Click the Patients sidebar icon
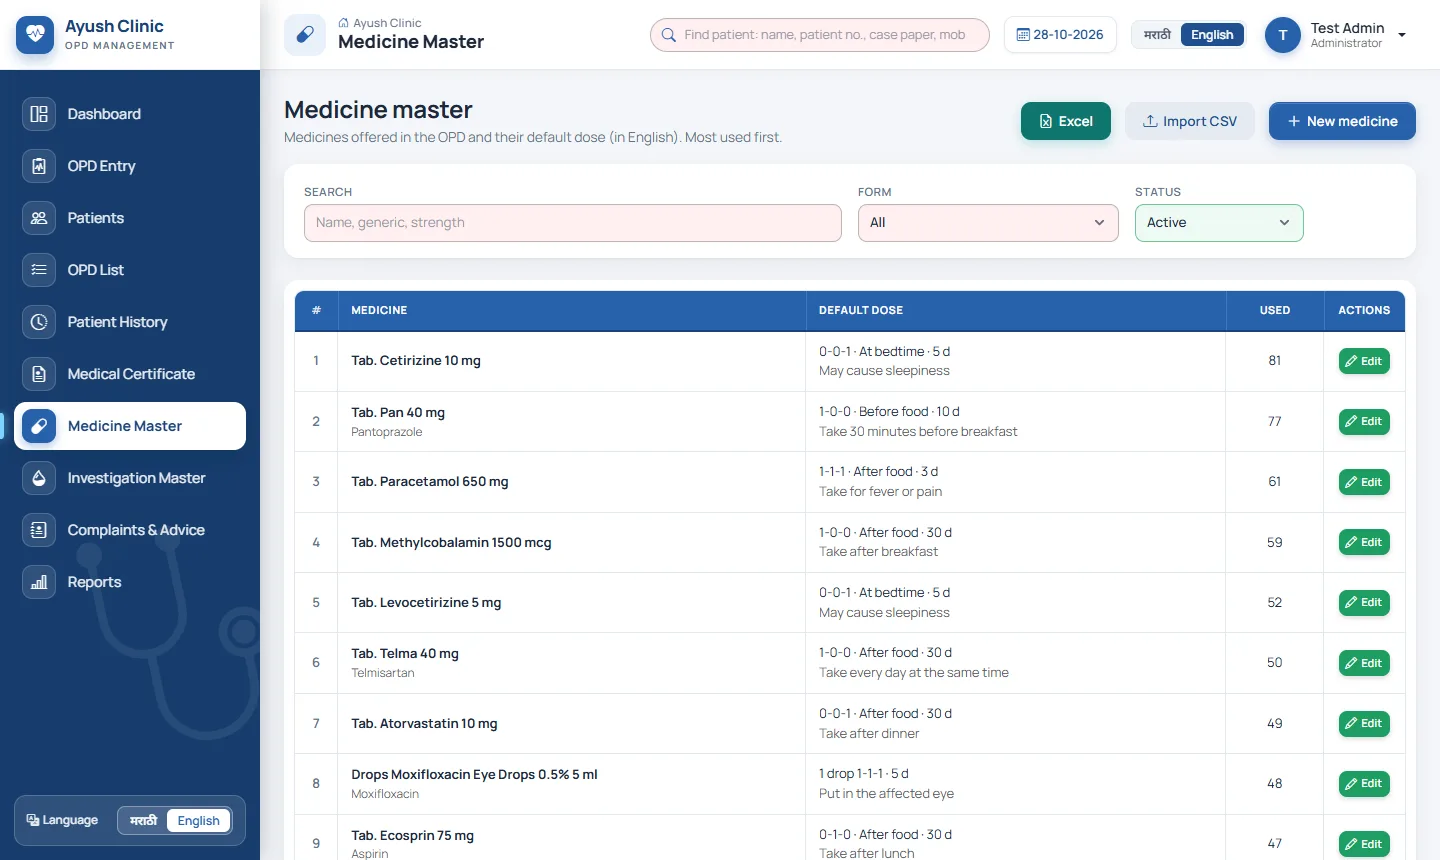This screenshot has width=1440, height=860. [x=39, y=218]
